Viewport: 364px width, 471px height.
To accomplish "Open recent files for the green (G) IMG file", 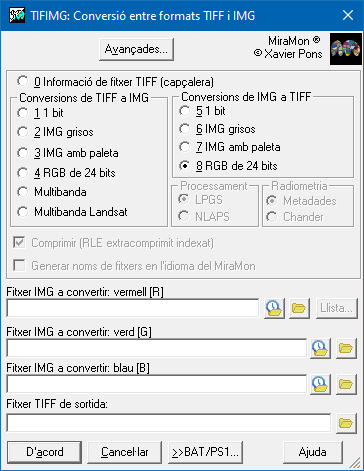I will point(320,348).
